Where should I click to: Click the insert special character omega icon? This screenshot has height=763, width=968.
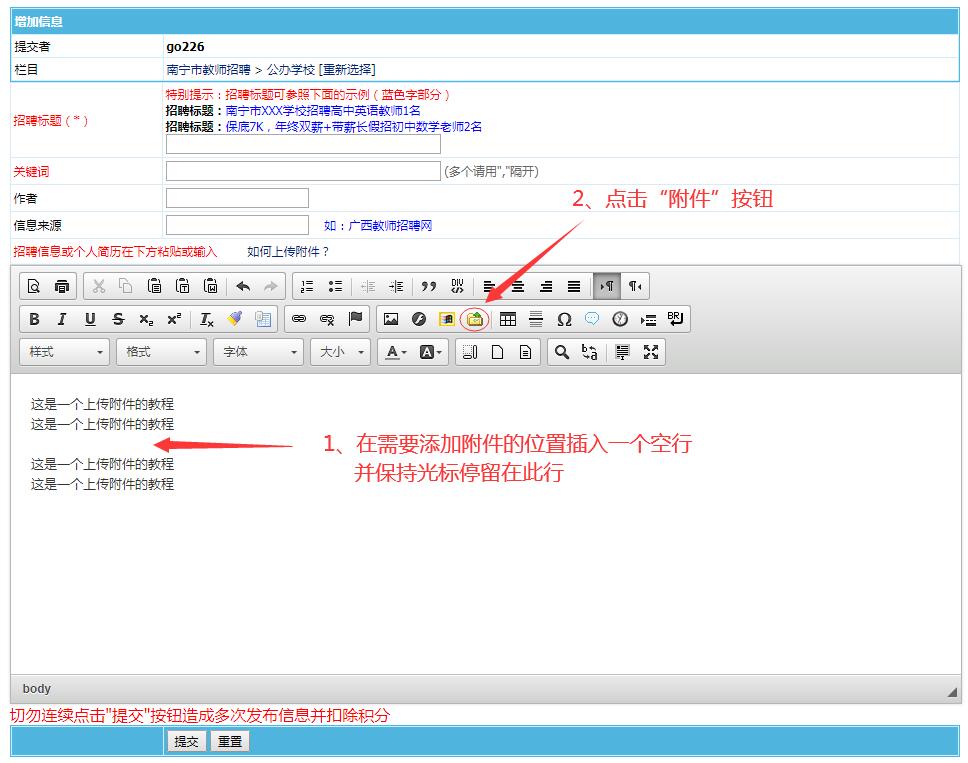click(x=564, y=319)
